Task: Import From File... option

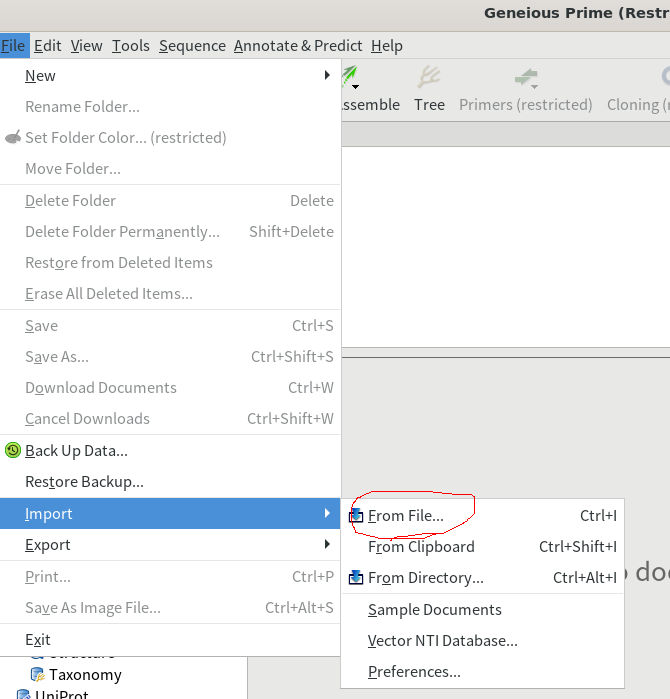Action: 482,516
